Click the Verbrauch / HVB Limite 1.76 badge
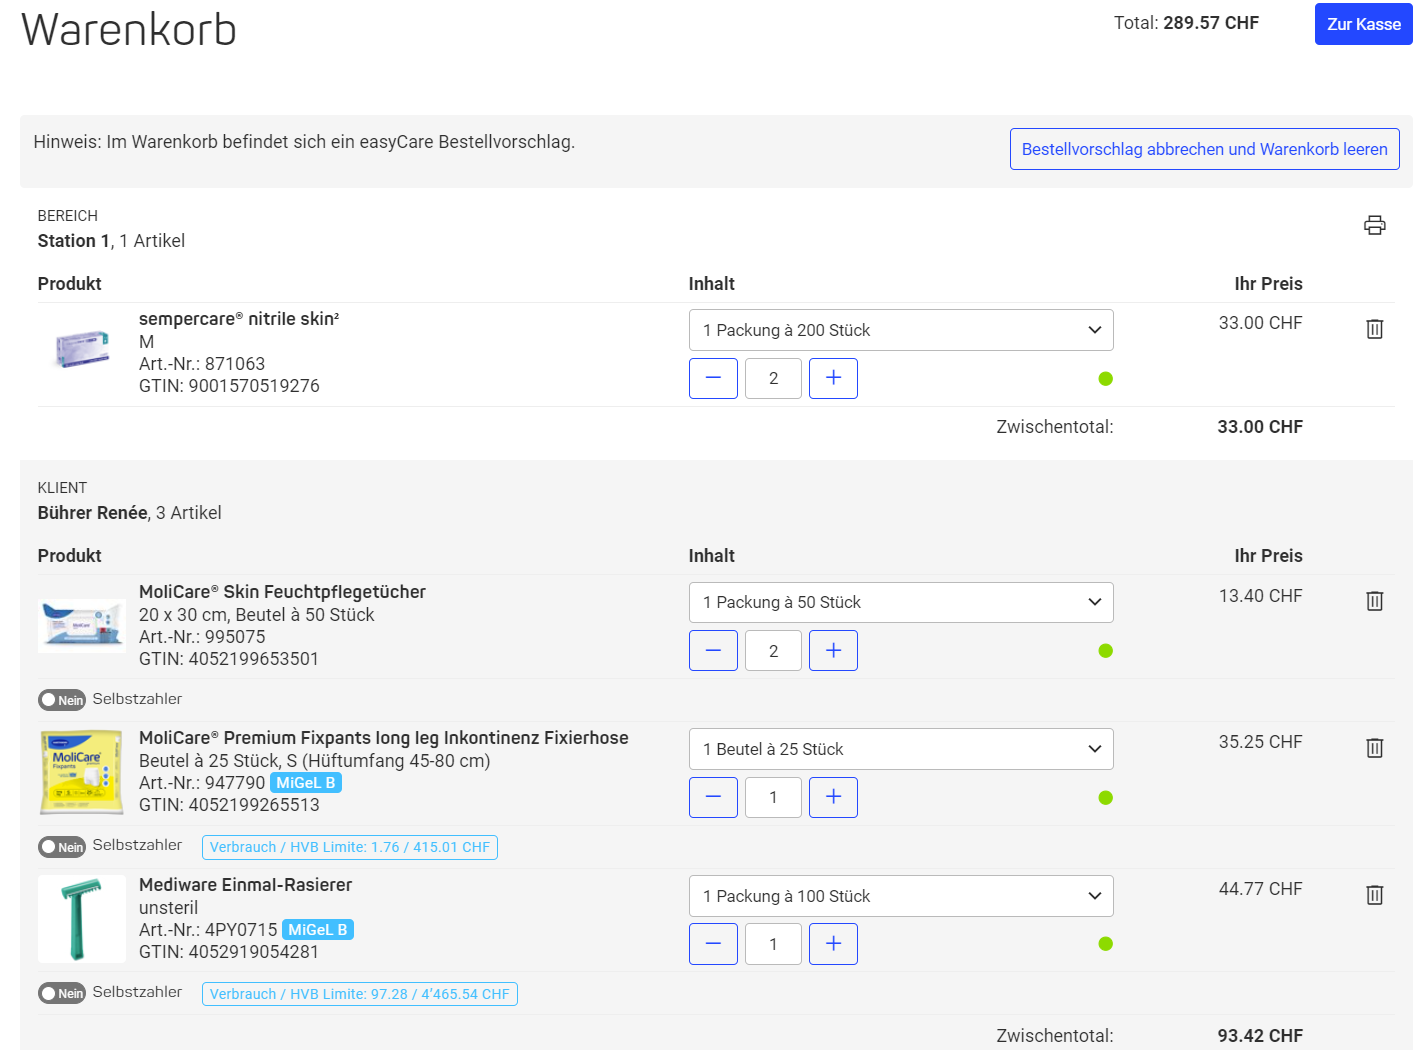This screenshot has height=1061, width=1428. pyautogui.click(x=350, y=847)
